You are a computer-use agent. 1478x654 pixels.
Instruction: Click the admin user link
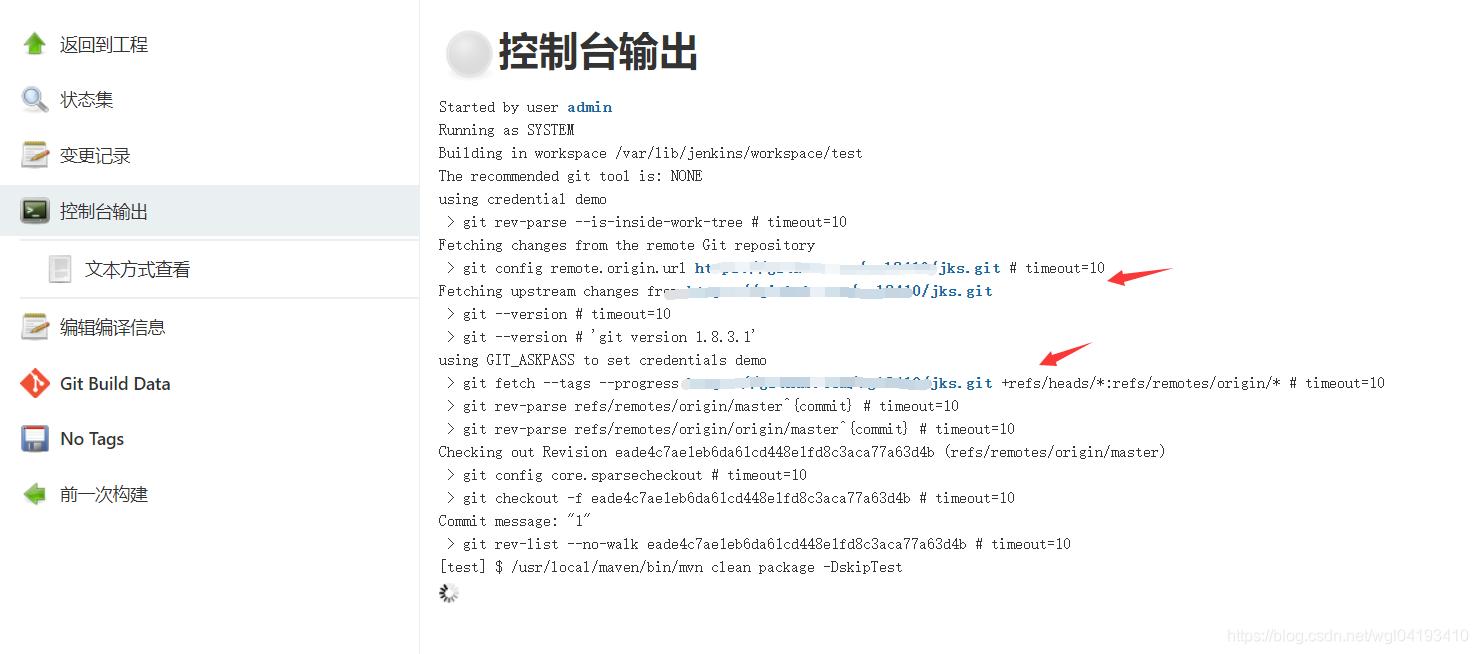[590, 107]
